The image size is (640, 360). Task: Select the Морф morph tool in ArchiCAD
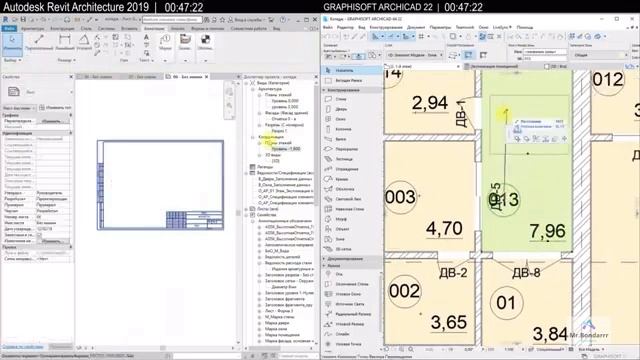click(352, 219)
